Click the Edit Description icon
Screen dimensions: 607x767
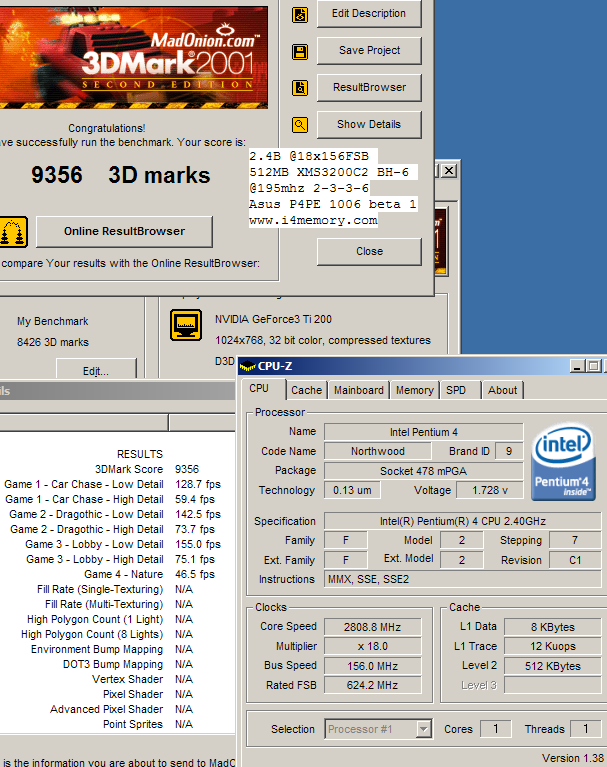300,15
